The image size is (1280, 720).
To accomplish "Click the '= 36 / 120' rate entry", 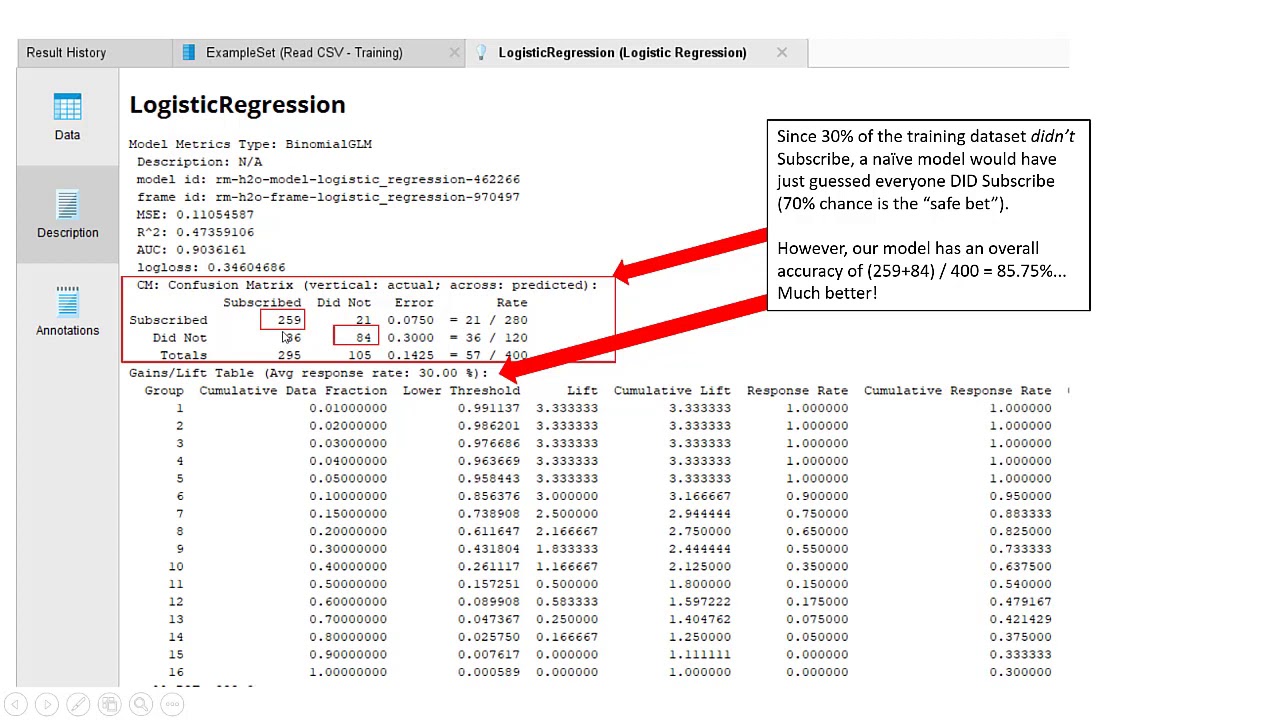I will click(488, 338).
